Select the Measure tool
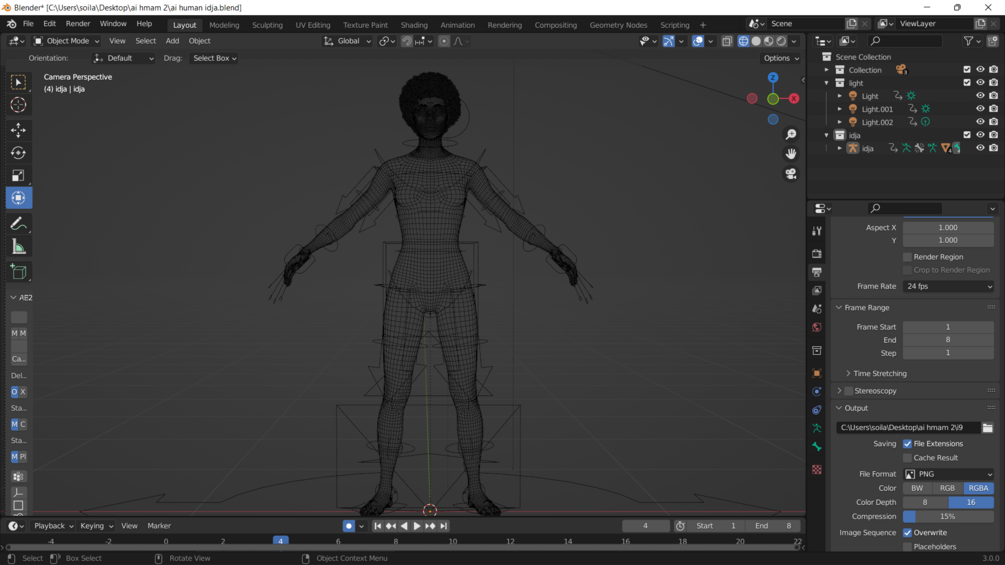The width and height of the screenshot is (1005, 565). [x=18, y=247]
